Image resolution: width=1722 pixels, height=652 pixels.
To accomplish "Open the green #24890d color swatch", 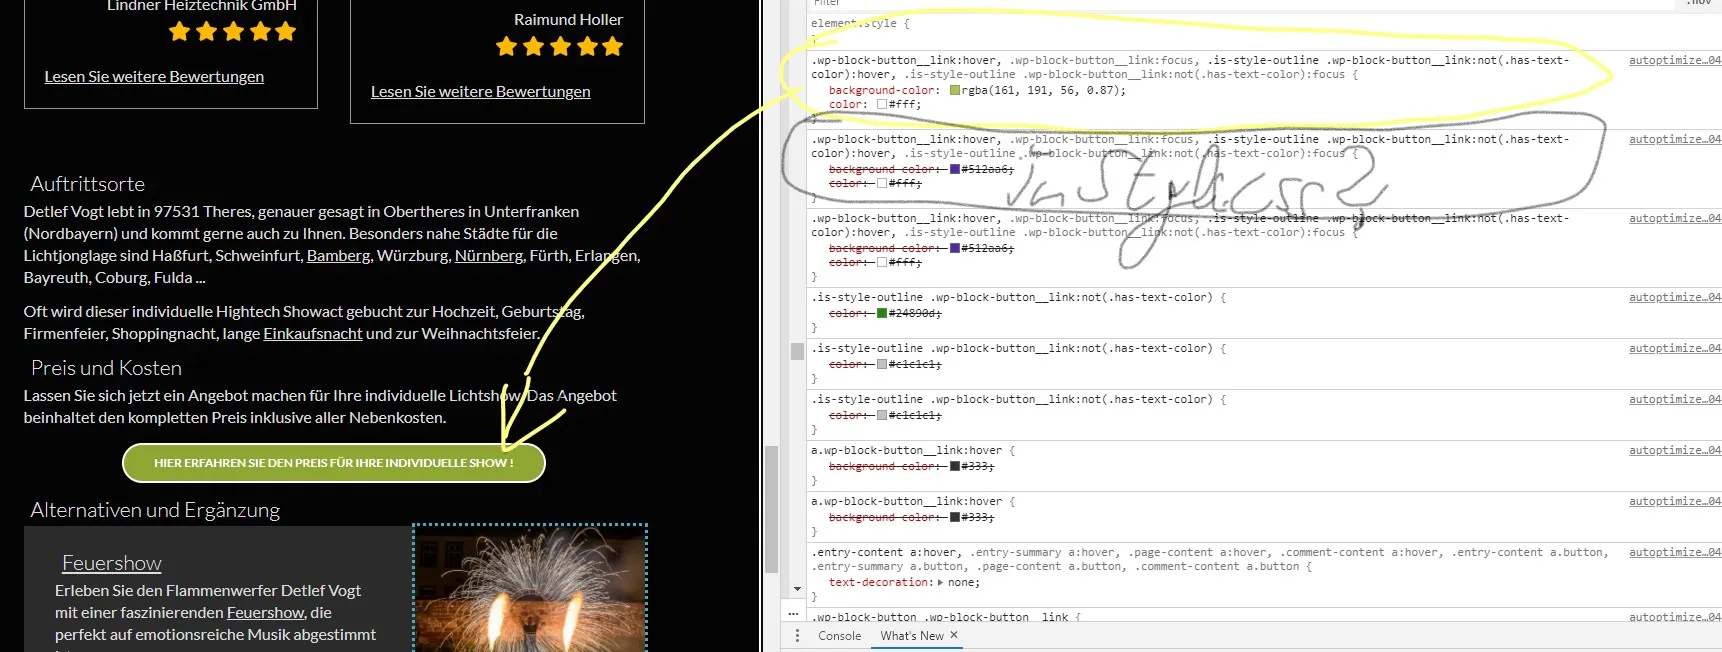I will (882, 313).
